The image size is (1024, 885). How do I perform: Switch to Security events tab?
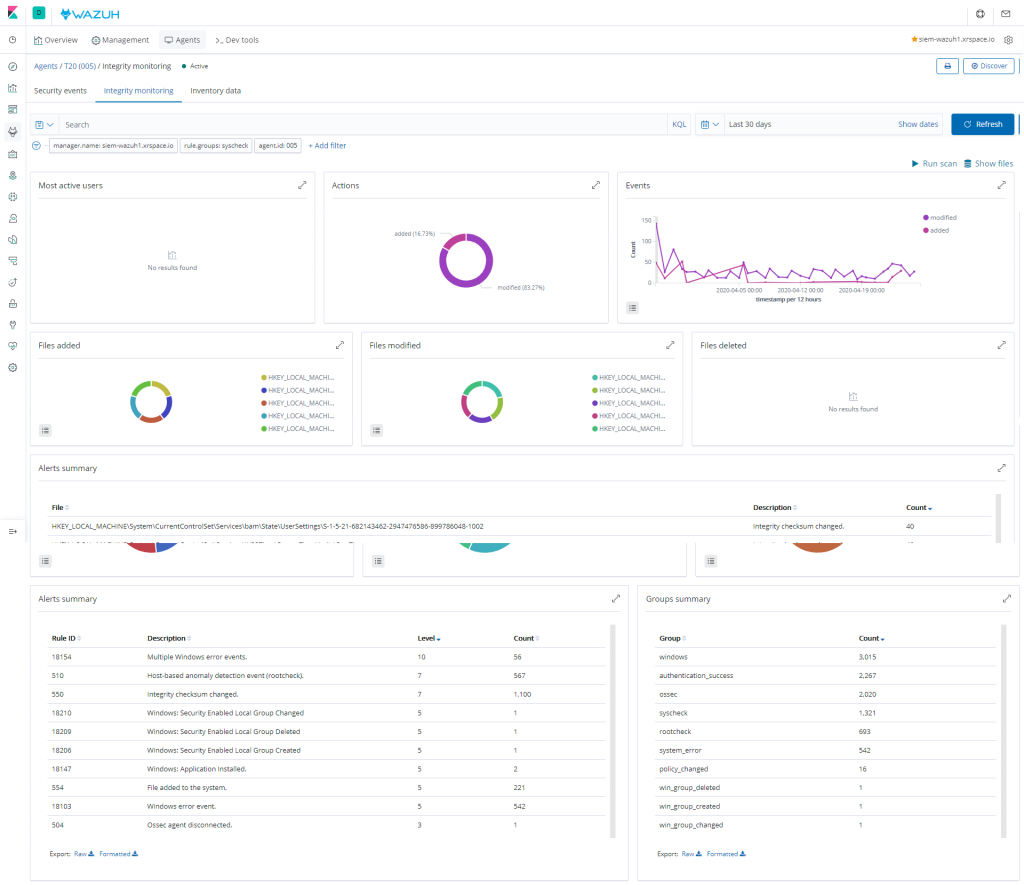click(60, 91)
